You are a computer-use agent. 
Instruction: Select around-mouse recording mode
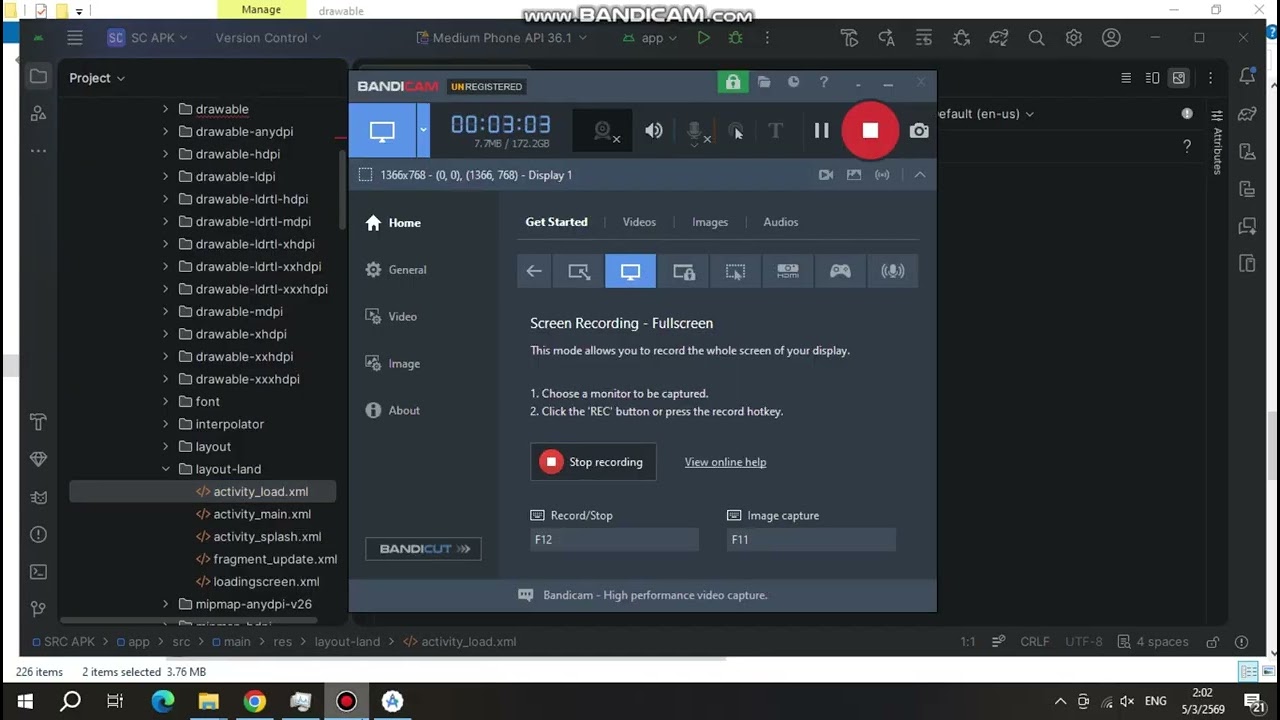[735, 271]
